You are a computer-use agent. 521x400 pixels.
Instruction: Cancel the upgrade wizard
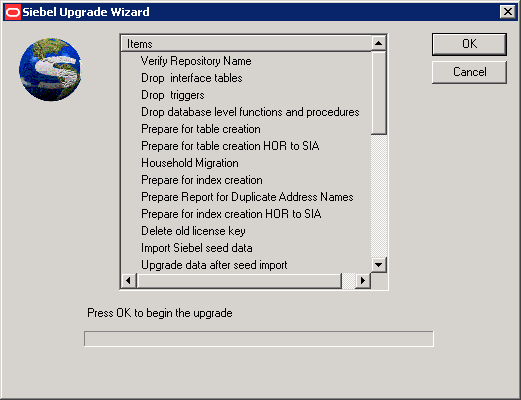pos(469,72)
